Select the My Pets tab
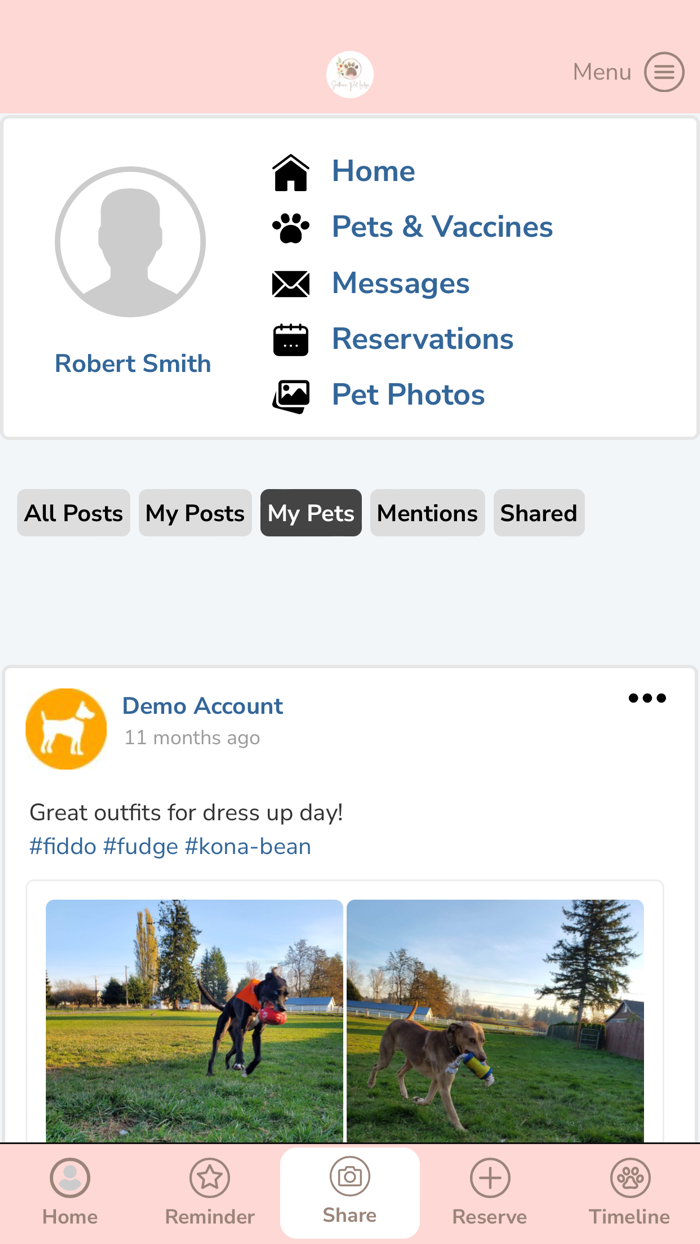 [311, 513]
